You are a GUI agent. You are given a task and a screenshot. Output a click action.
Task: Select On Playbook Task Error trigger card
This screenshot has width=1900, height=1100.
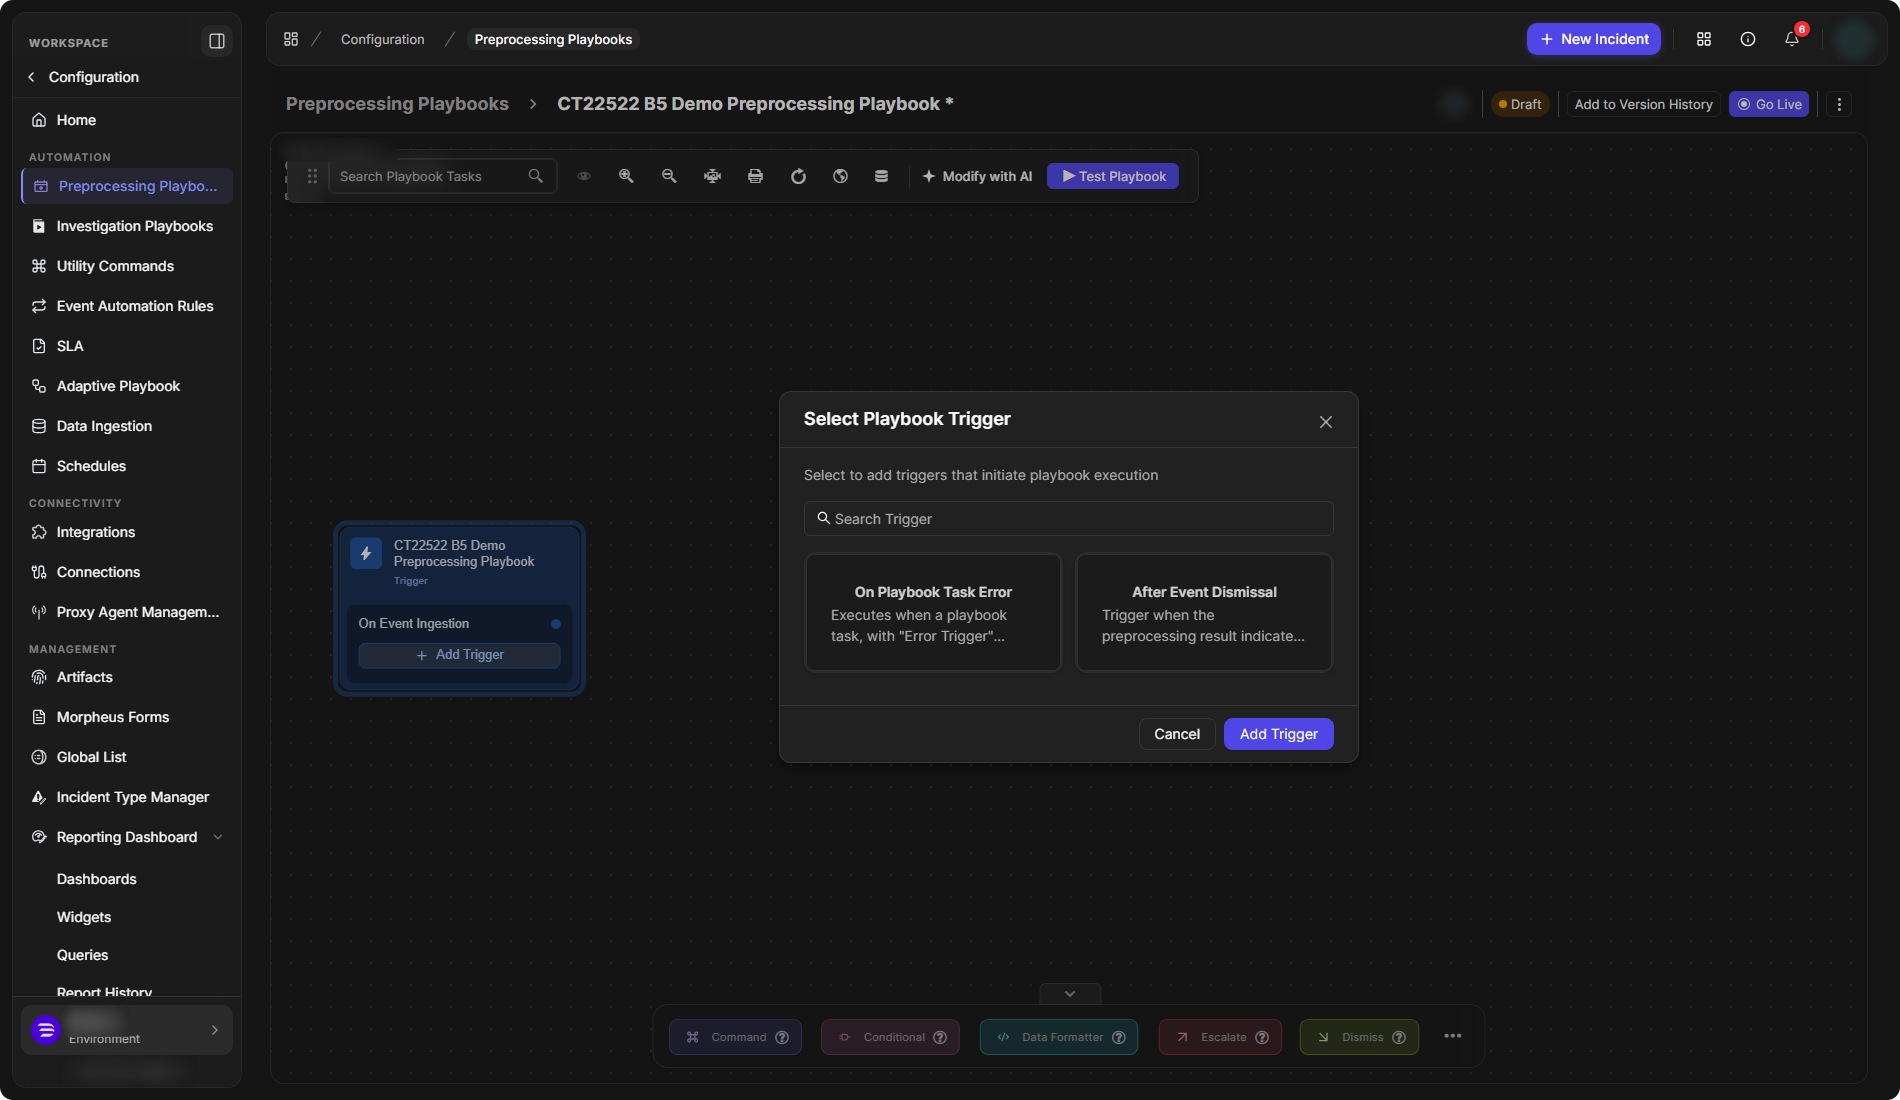pyautogui.click(x=933, y=613)
